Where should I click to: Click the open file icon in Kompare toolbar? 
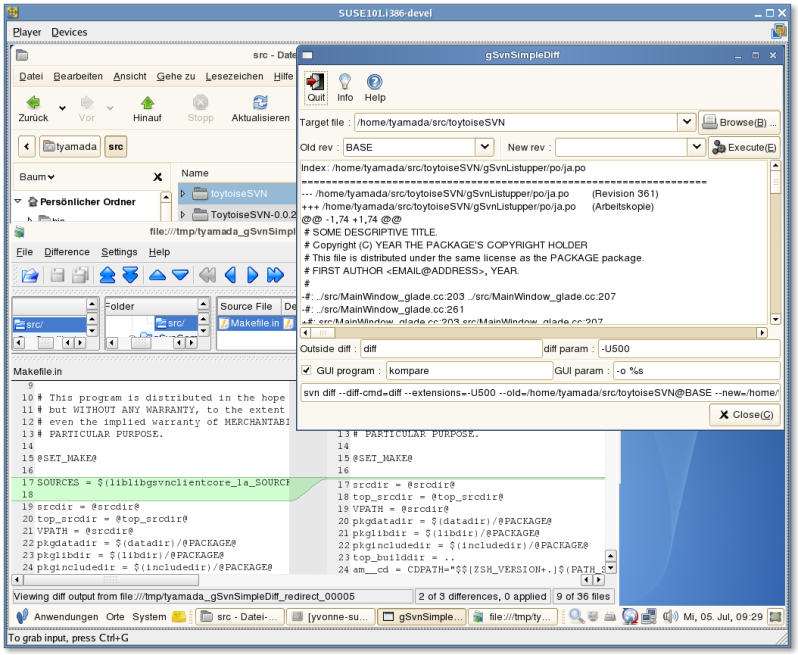(30, 275)
